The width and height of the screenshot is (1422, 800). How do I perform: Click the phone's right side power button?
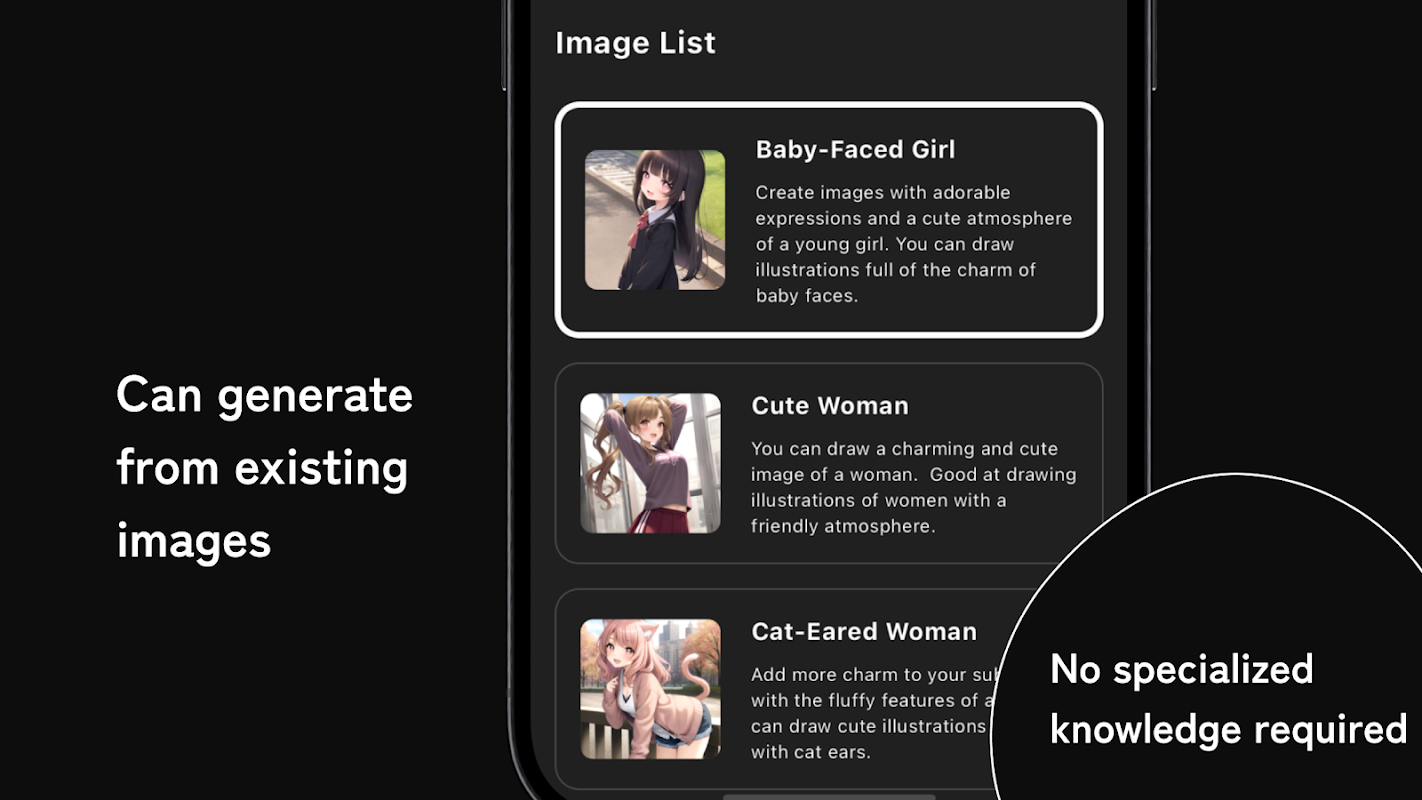pyautogui.click(x=1153, y=45)
